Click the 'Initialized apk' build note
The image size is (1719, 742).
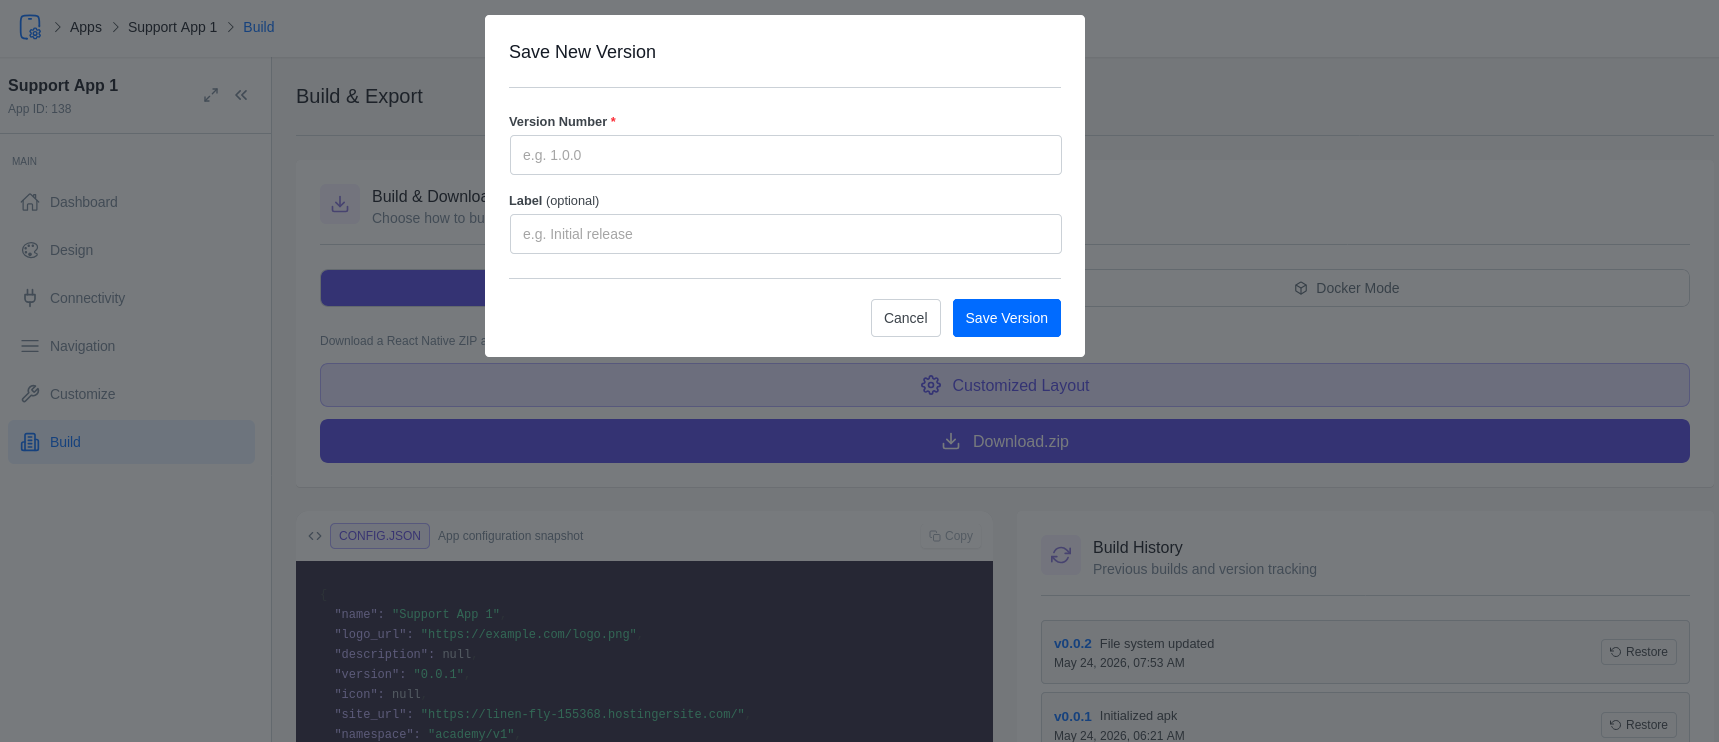pos(1139,716)
